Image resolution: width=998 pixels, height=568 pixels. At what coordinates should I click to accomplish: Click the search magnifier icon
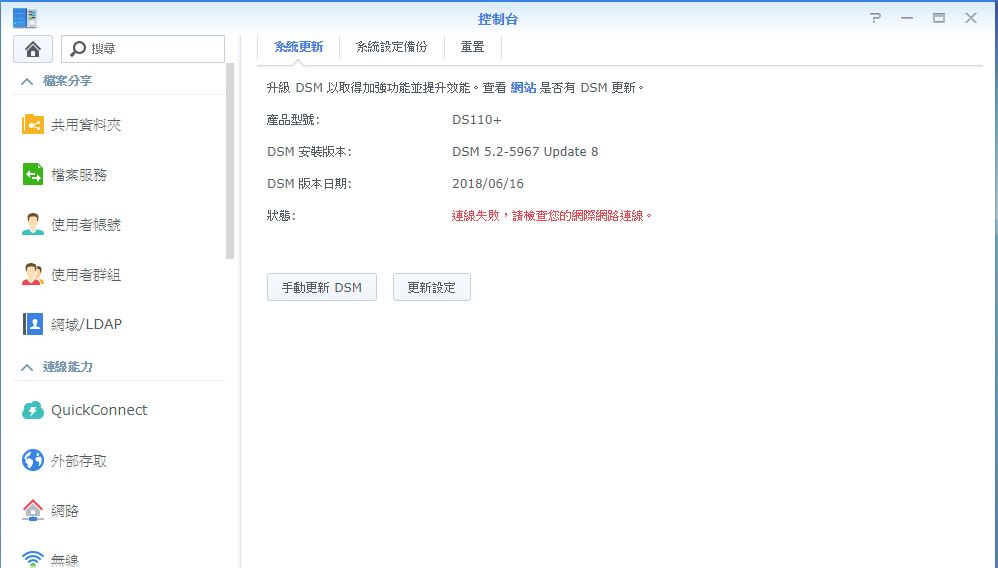78,48
